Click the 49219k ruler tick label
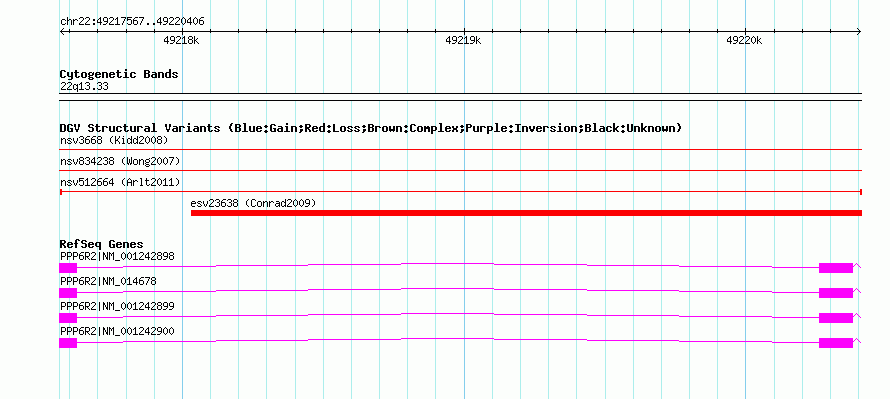The height and width of the screenshot is (399, 890). (x=463, y=40)
